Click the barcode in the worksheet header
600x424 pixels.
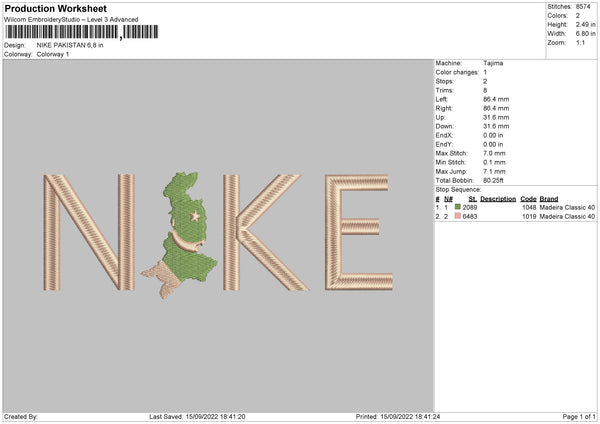point(82,32)
